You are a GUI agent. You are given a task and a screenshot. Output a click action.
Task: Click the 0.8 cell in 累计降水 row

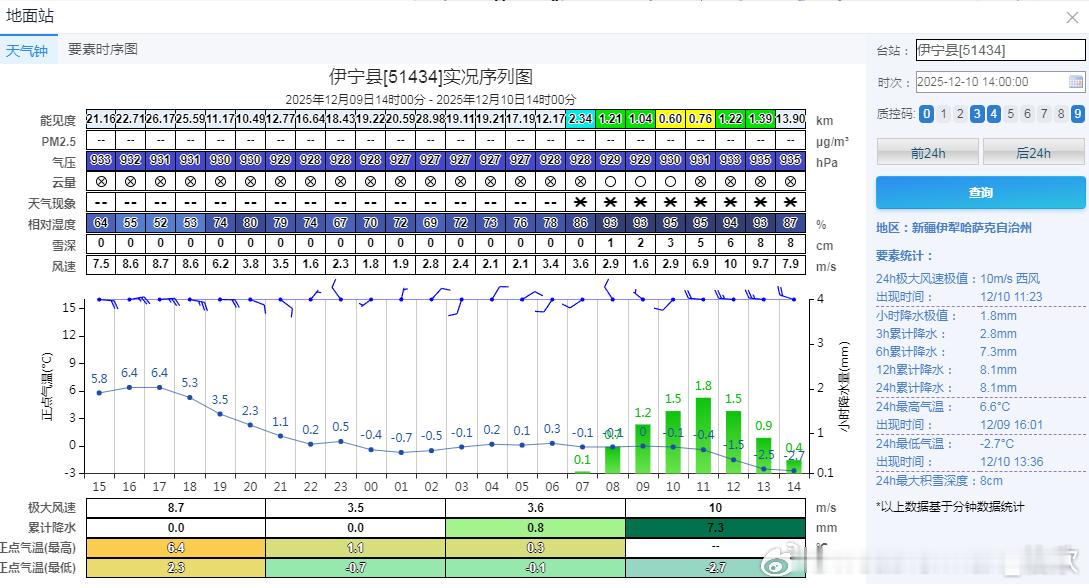click(535, 528)
